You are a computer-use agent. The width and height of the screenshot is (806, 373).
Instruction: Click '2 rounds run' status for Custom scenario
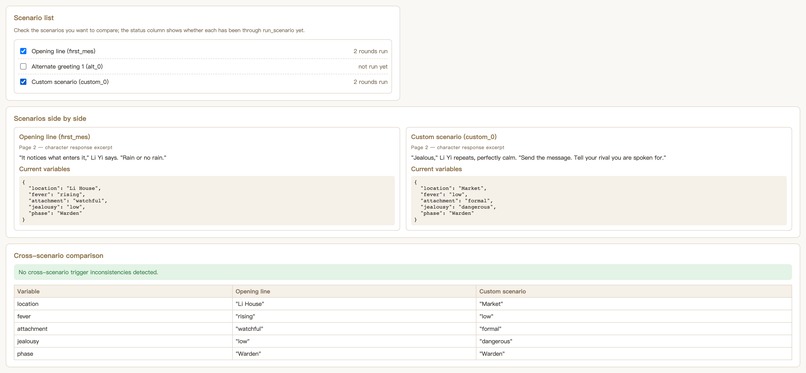click(371, 82)
